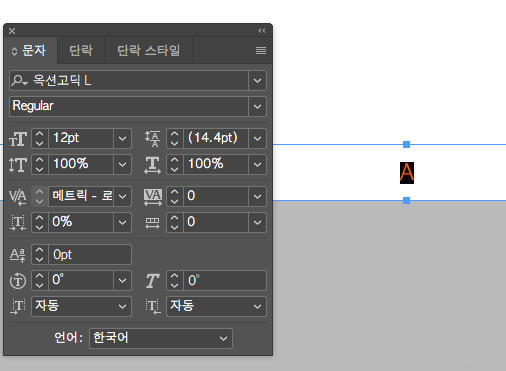Open the 언어 한국어 language dropdown

click(161, 338)
